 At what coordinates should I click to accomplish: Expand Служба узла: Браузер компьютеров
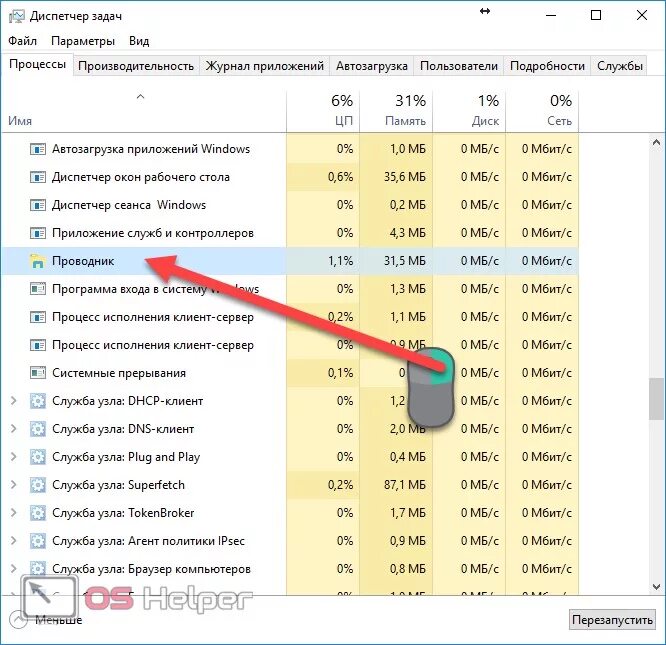click(14, 569)
